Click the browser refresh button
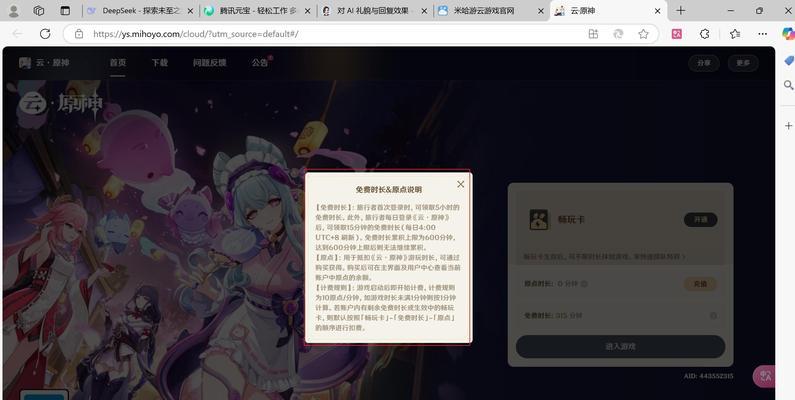 (x=45, y=34)
